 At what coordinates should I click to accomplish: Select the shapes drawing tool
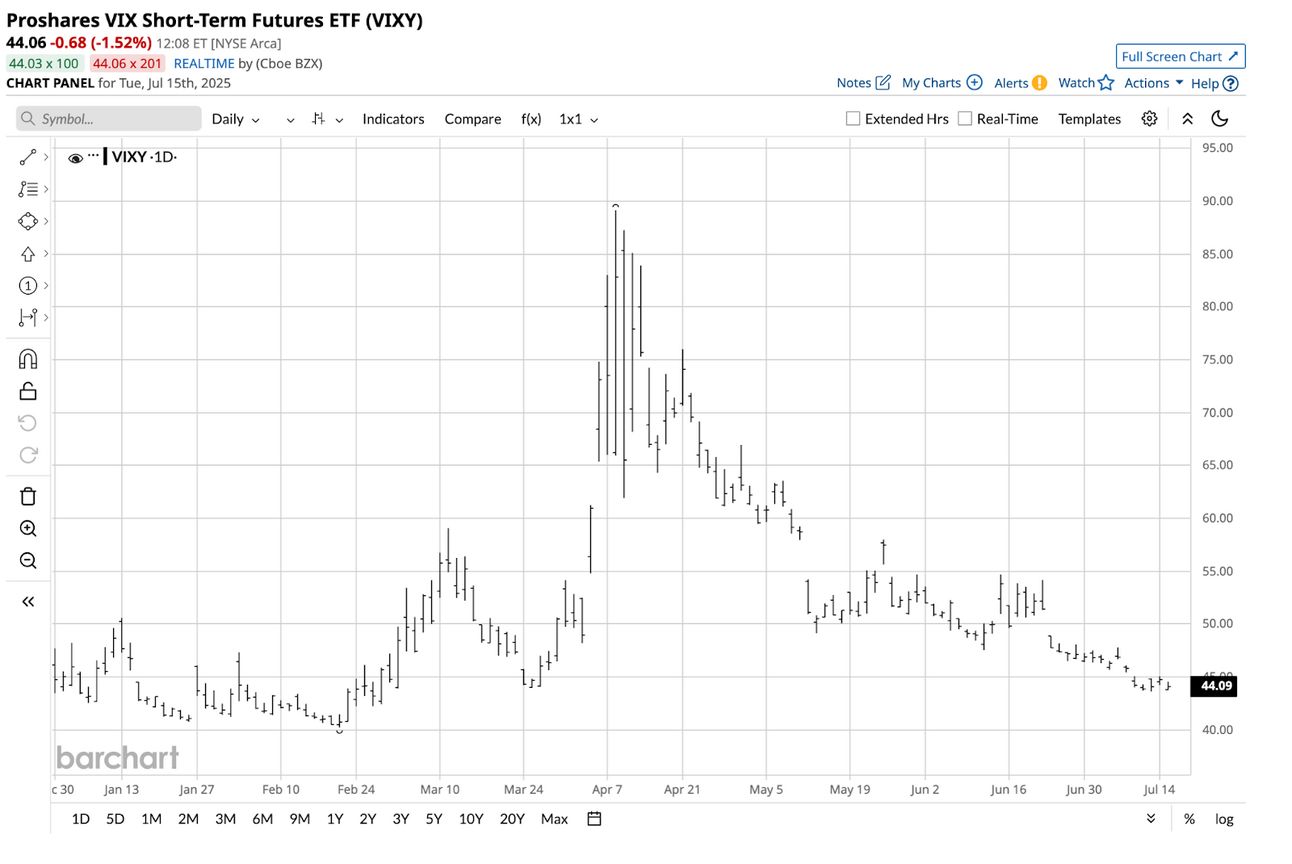(27, 221)
